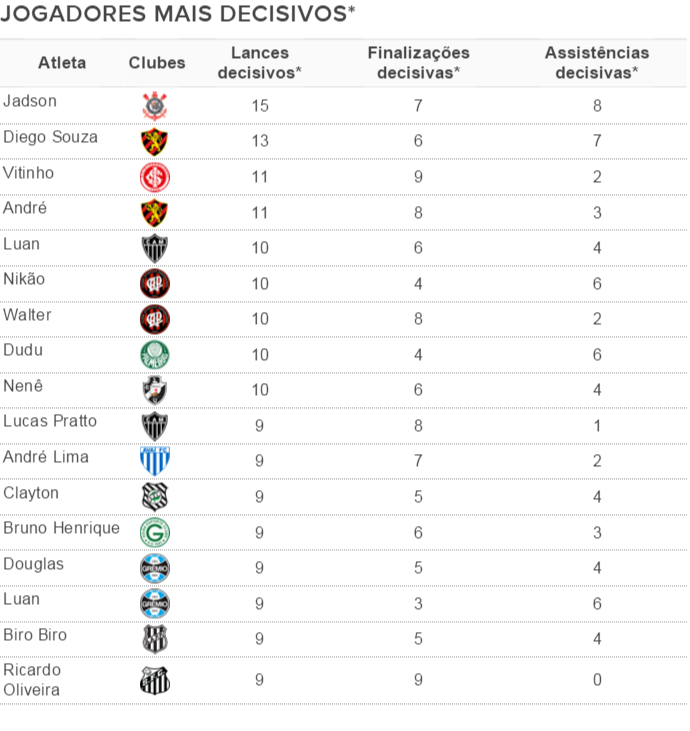Click the Corinthians crest beside Jadson
The height and width of the screenshot is (731, 690).
[154, 106]
